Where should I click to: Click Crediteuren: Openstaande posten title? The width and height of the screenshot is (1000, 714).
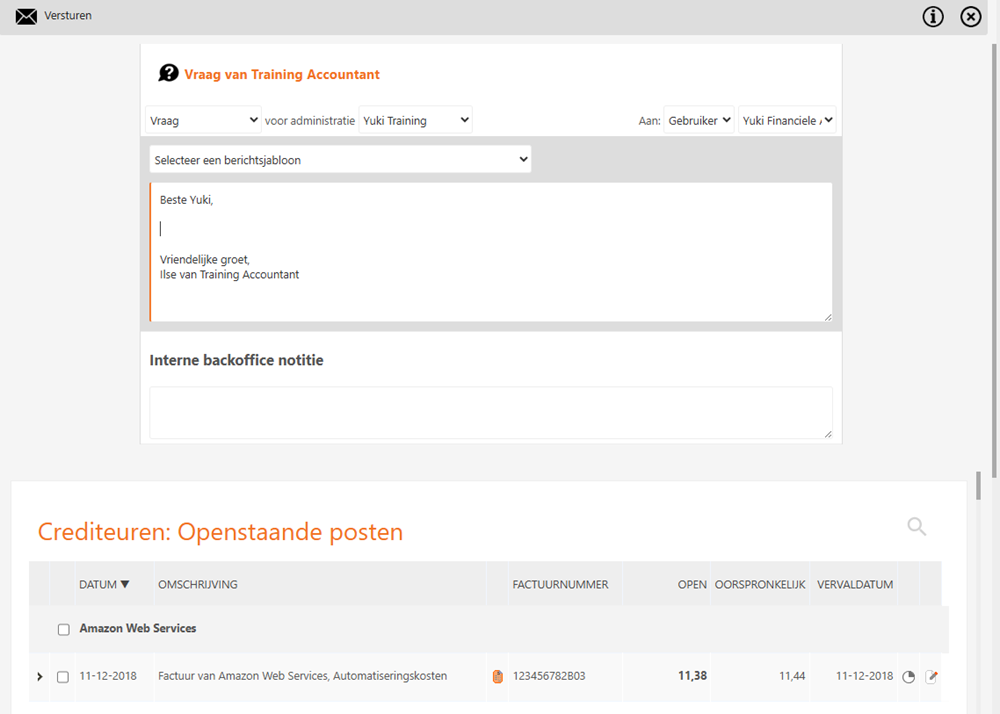[x=220, y=532]
